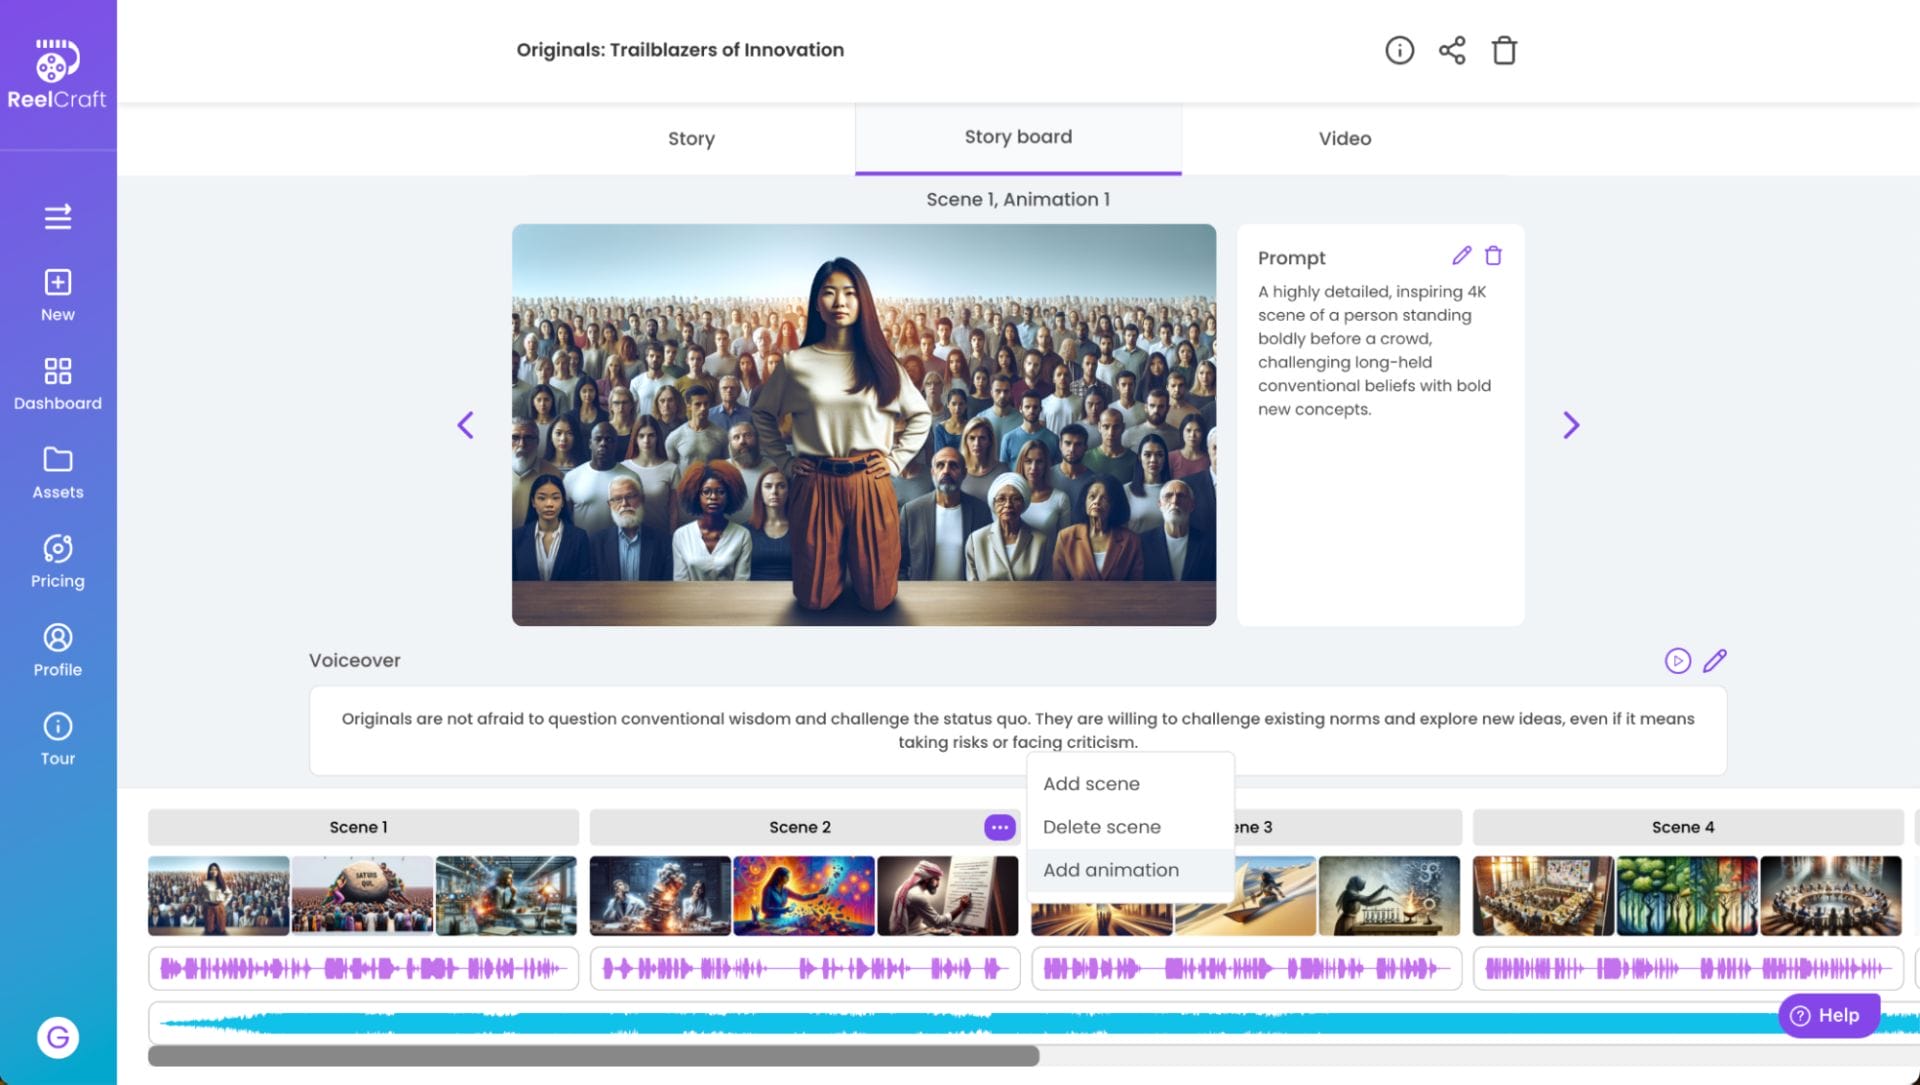Screen dimensions: 1920x1085
Task: Click the trash icon to delete project
Action: click(1504, 50)
